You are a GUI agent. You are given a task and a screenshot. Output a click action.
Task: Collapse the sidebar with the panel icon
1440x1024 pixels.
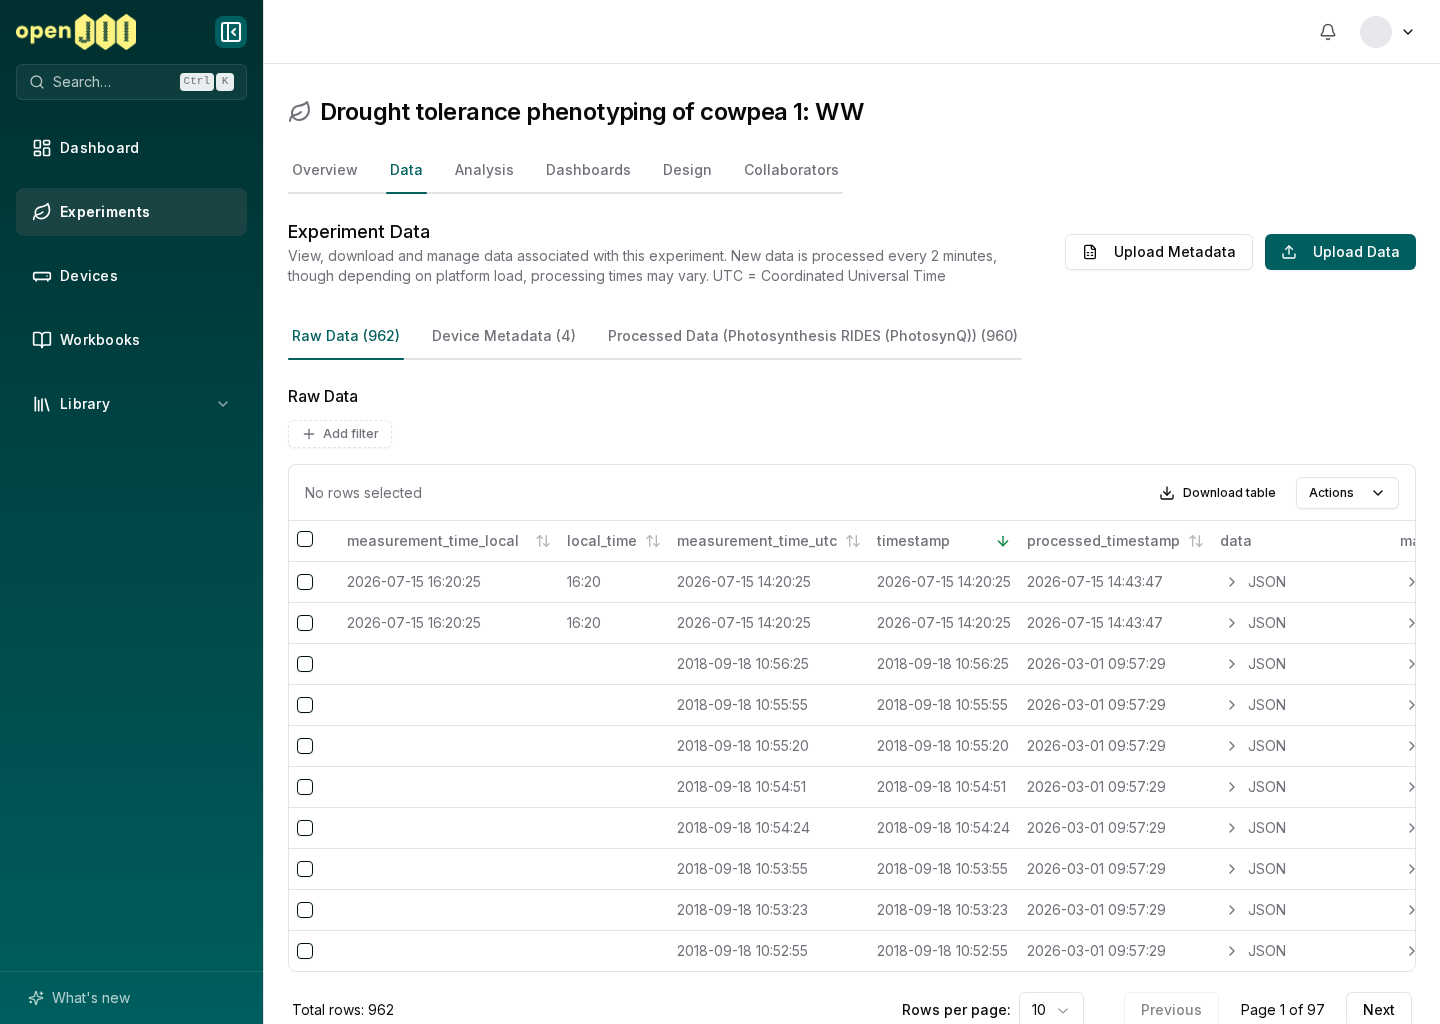[231, 32]
